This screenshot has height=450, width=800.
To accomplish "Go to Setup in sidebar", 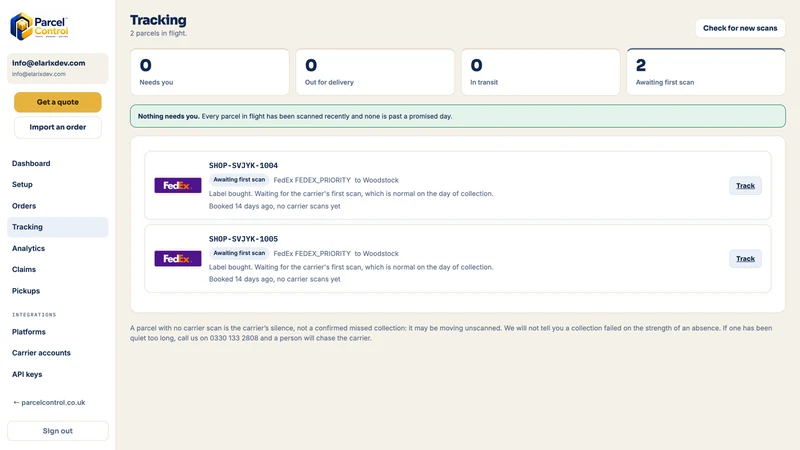I will click(x=58, y=184).
